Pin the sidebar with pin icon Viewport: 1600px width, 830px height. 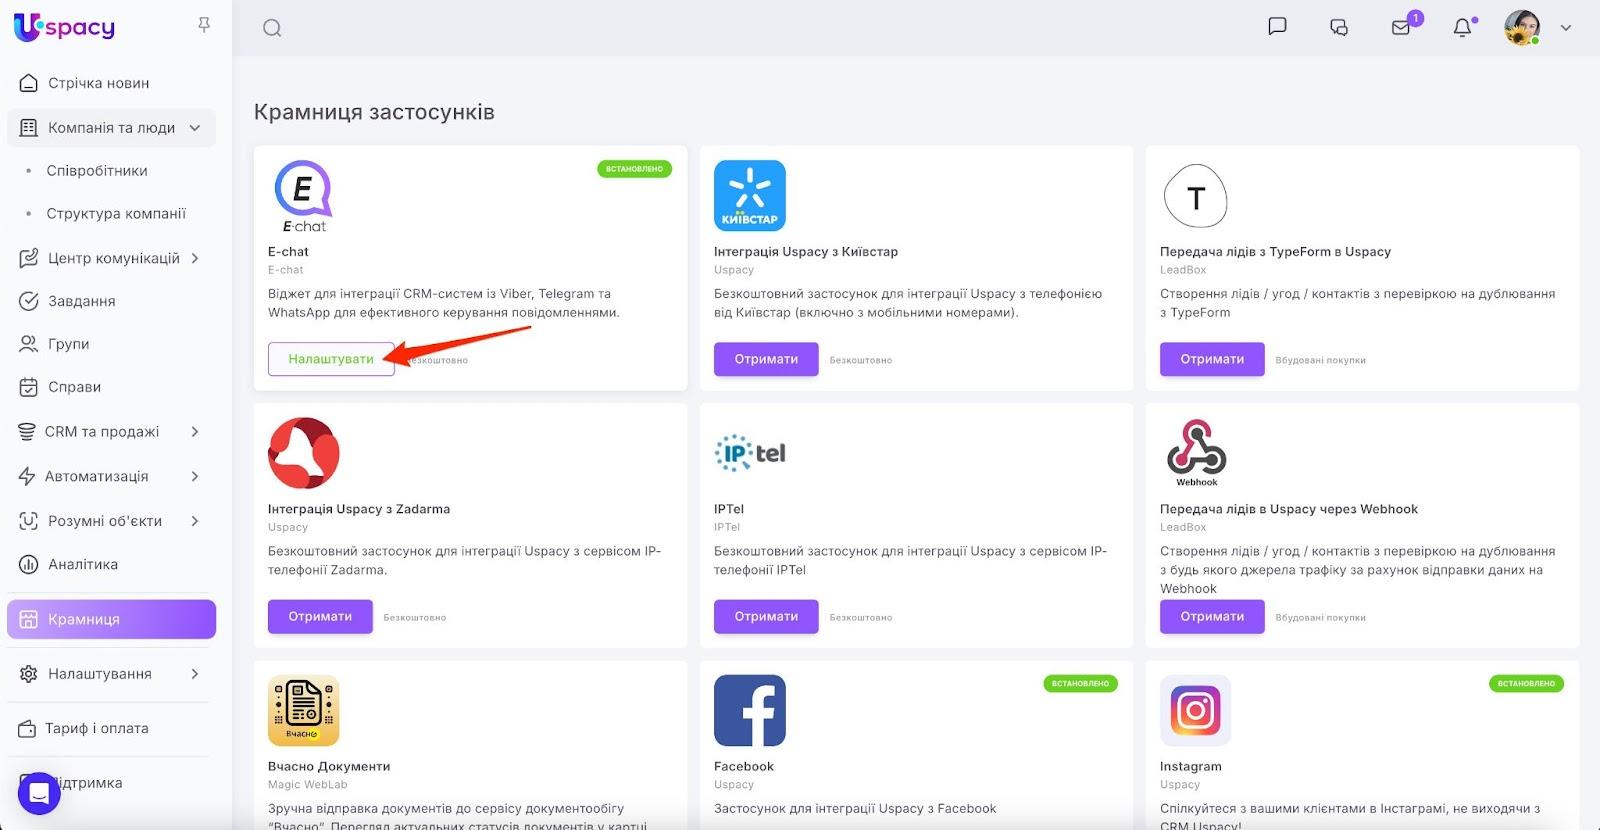204,25
